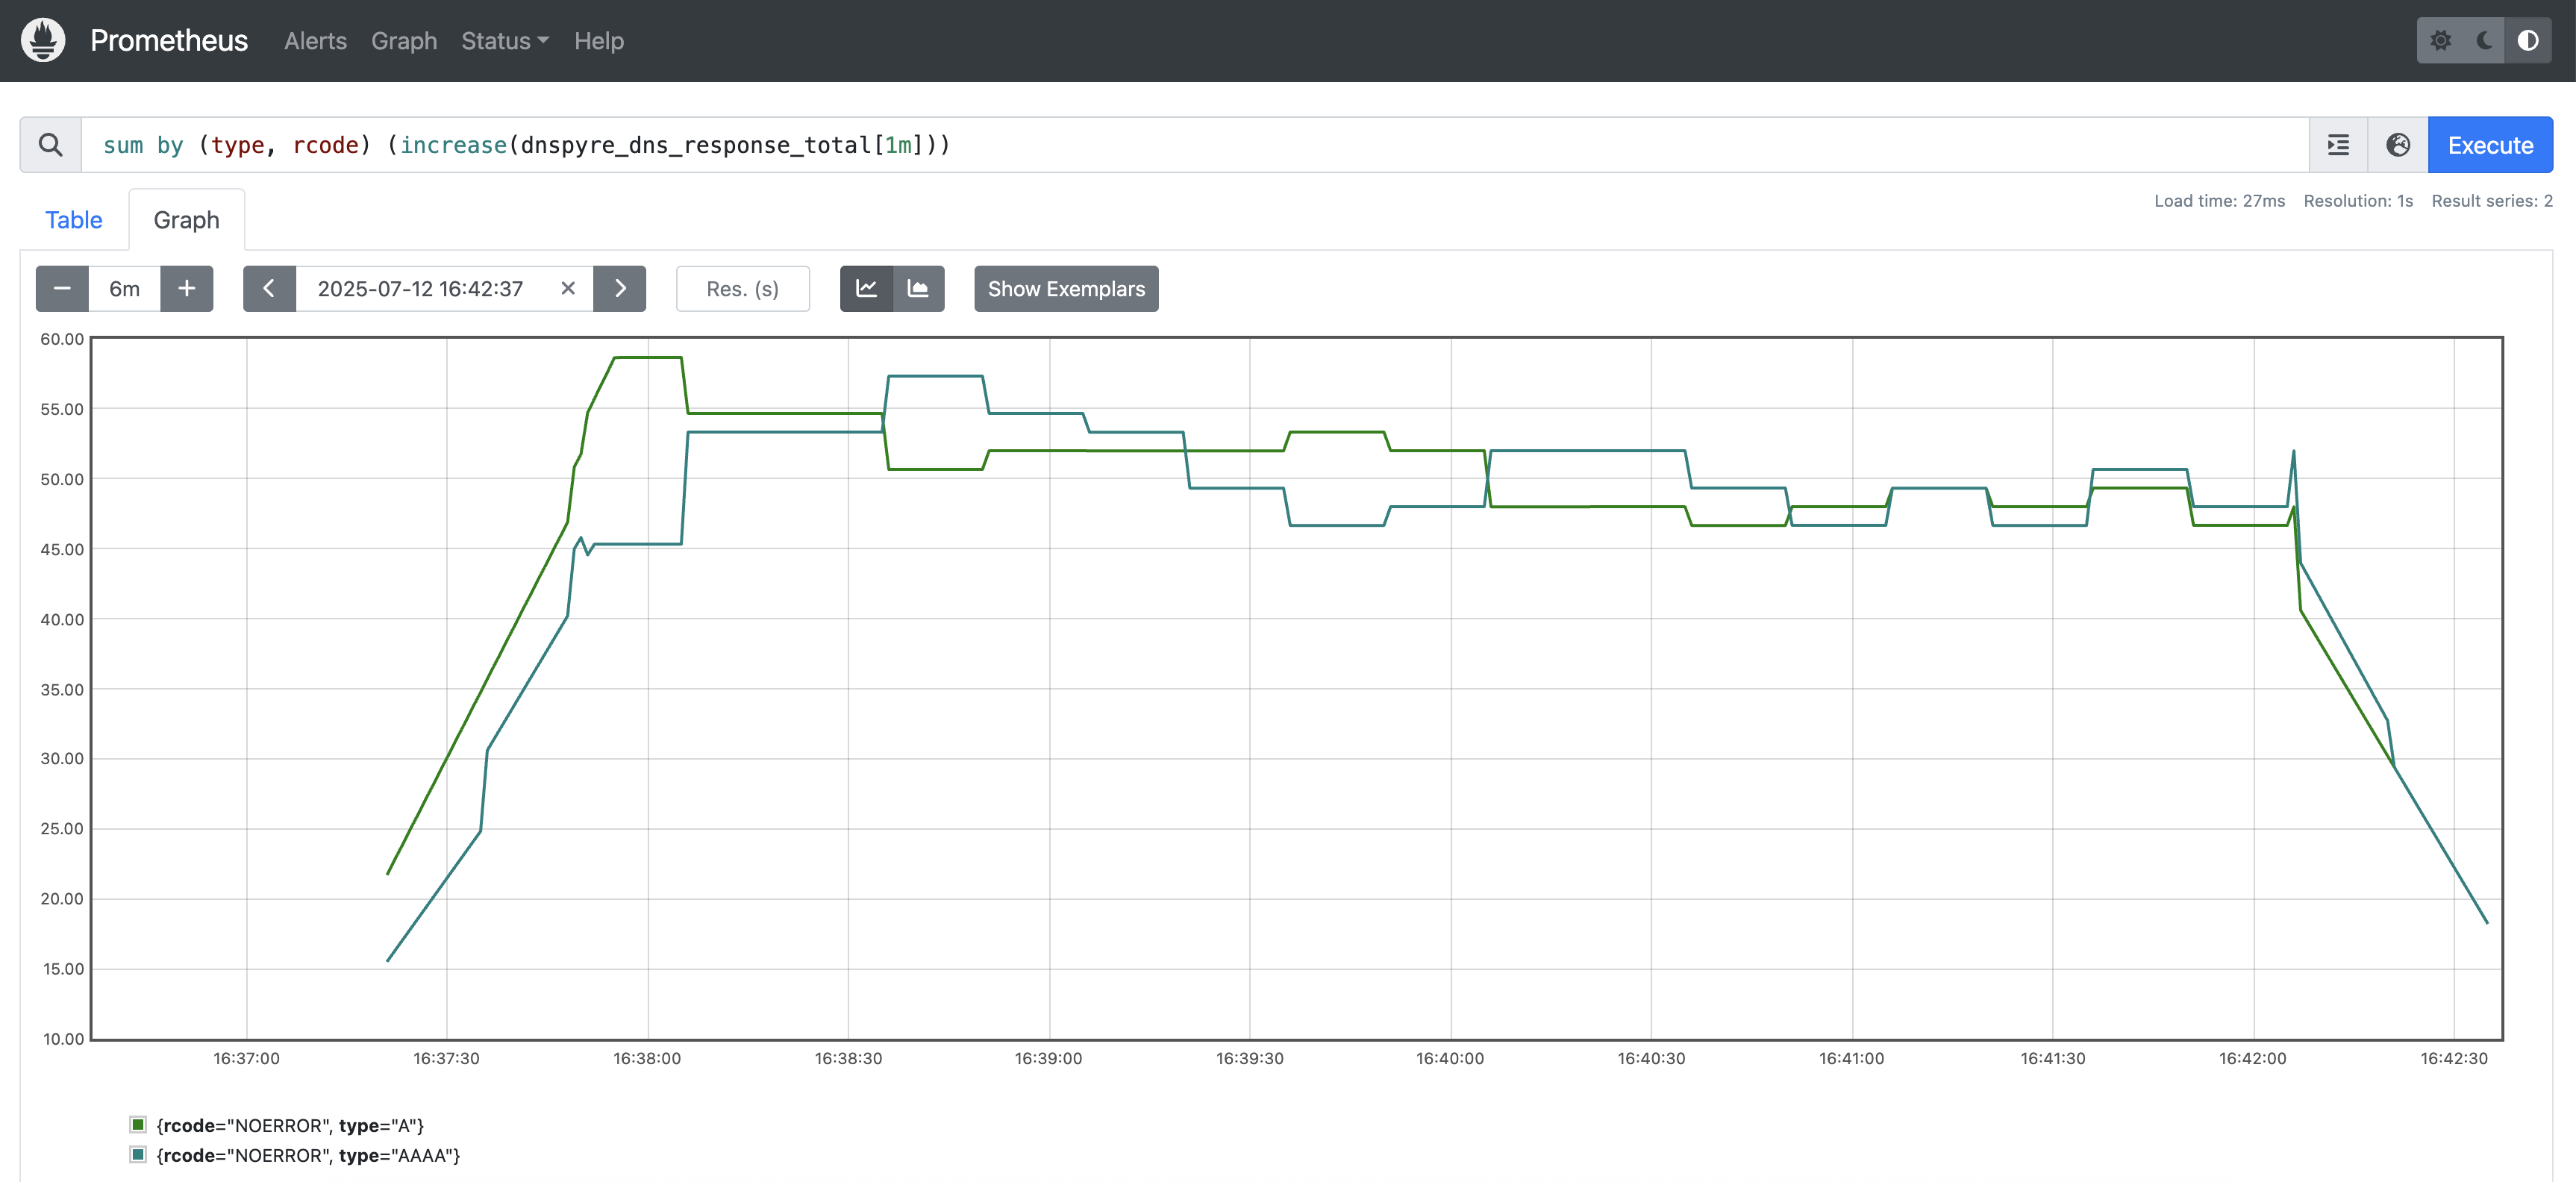Viewport: 2576px width, 1182px height.
Task: Clear the end time with X
Action: [568, 289]
